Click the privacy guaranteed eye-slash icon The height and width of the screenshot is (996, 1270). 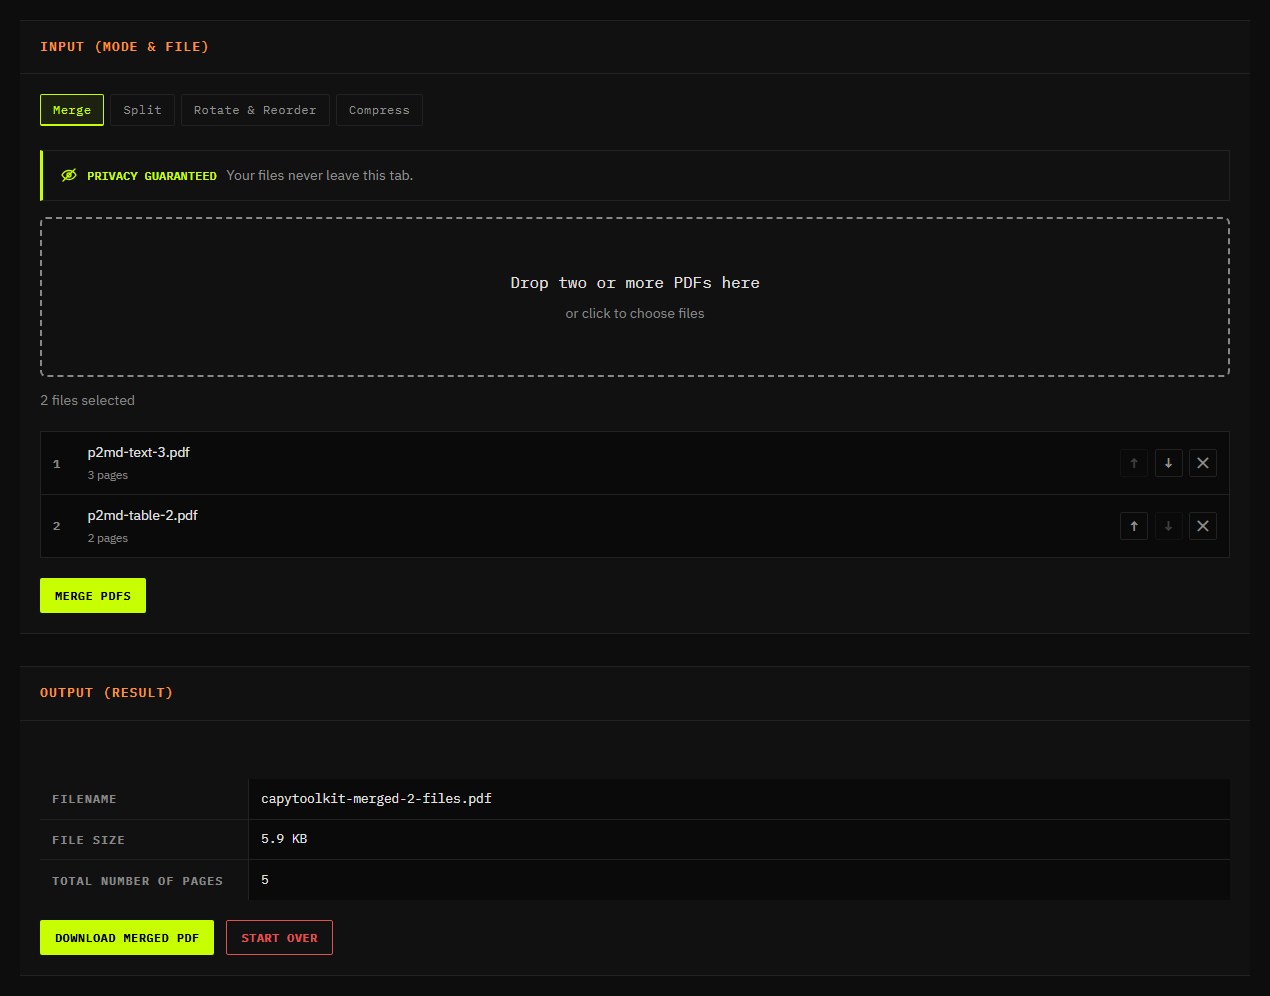[x=69, y=175]
